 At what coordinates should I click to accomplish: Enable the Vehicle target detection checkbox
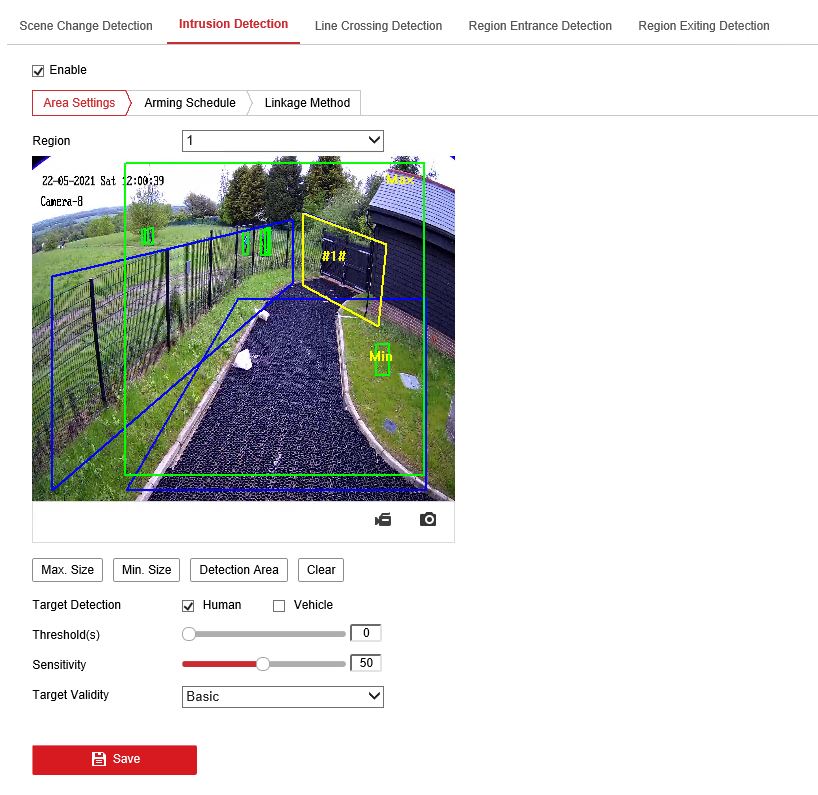[279, 606]
